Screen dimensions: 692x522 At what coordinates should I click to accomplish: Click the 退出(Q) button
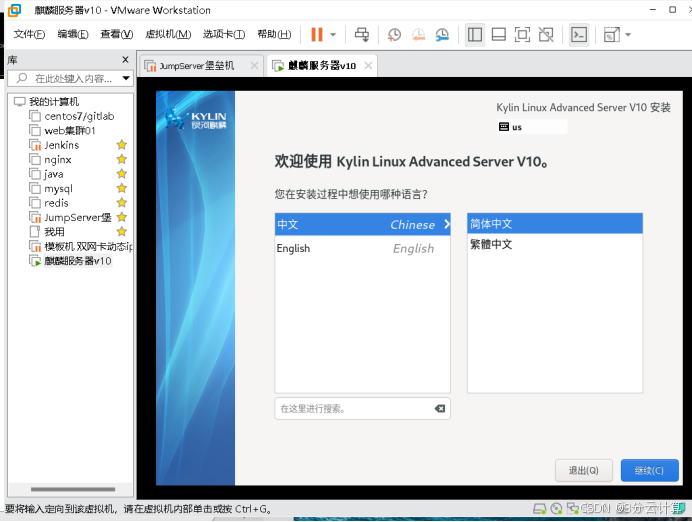(583, 470)
